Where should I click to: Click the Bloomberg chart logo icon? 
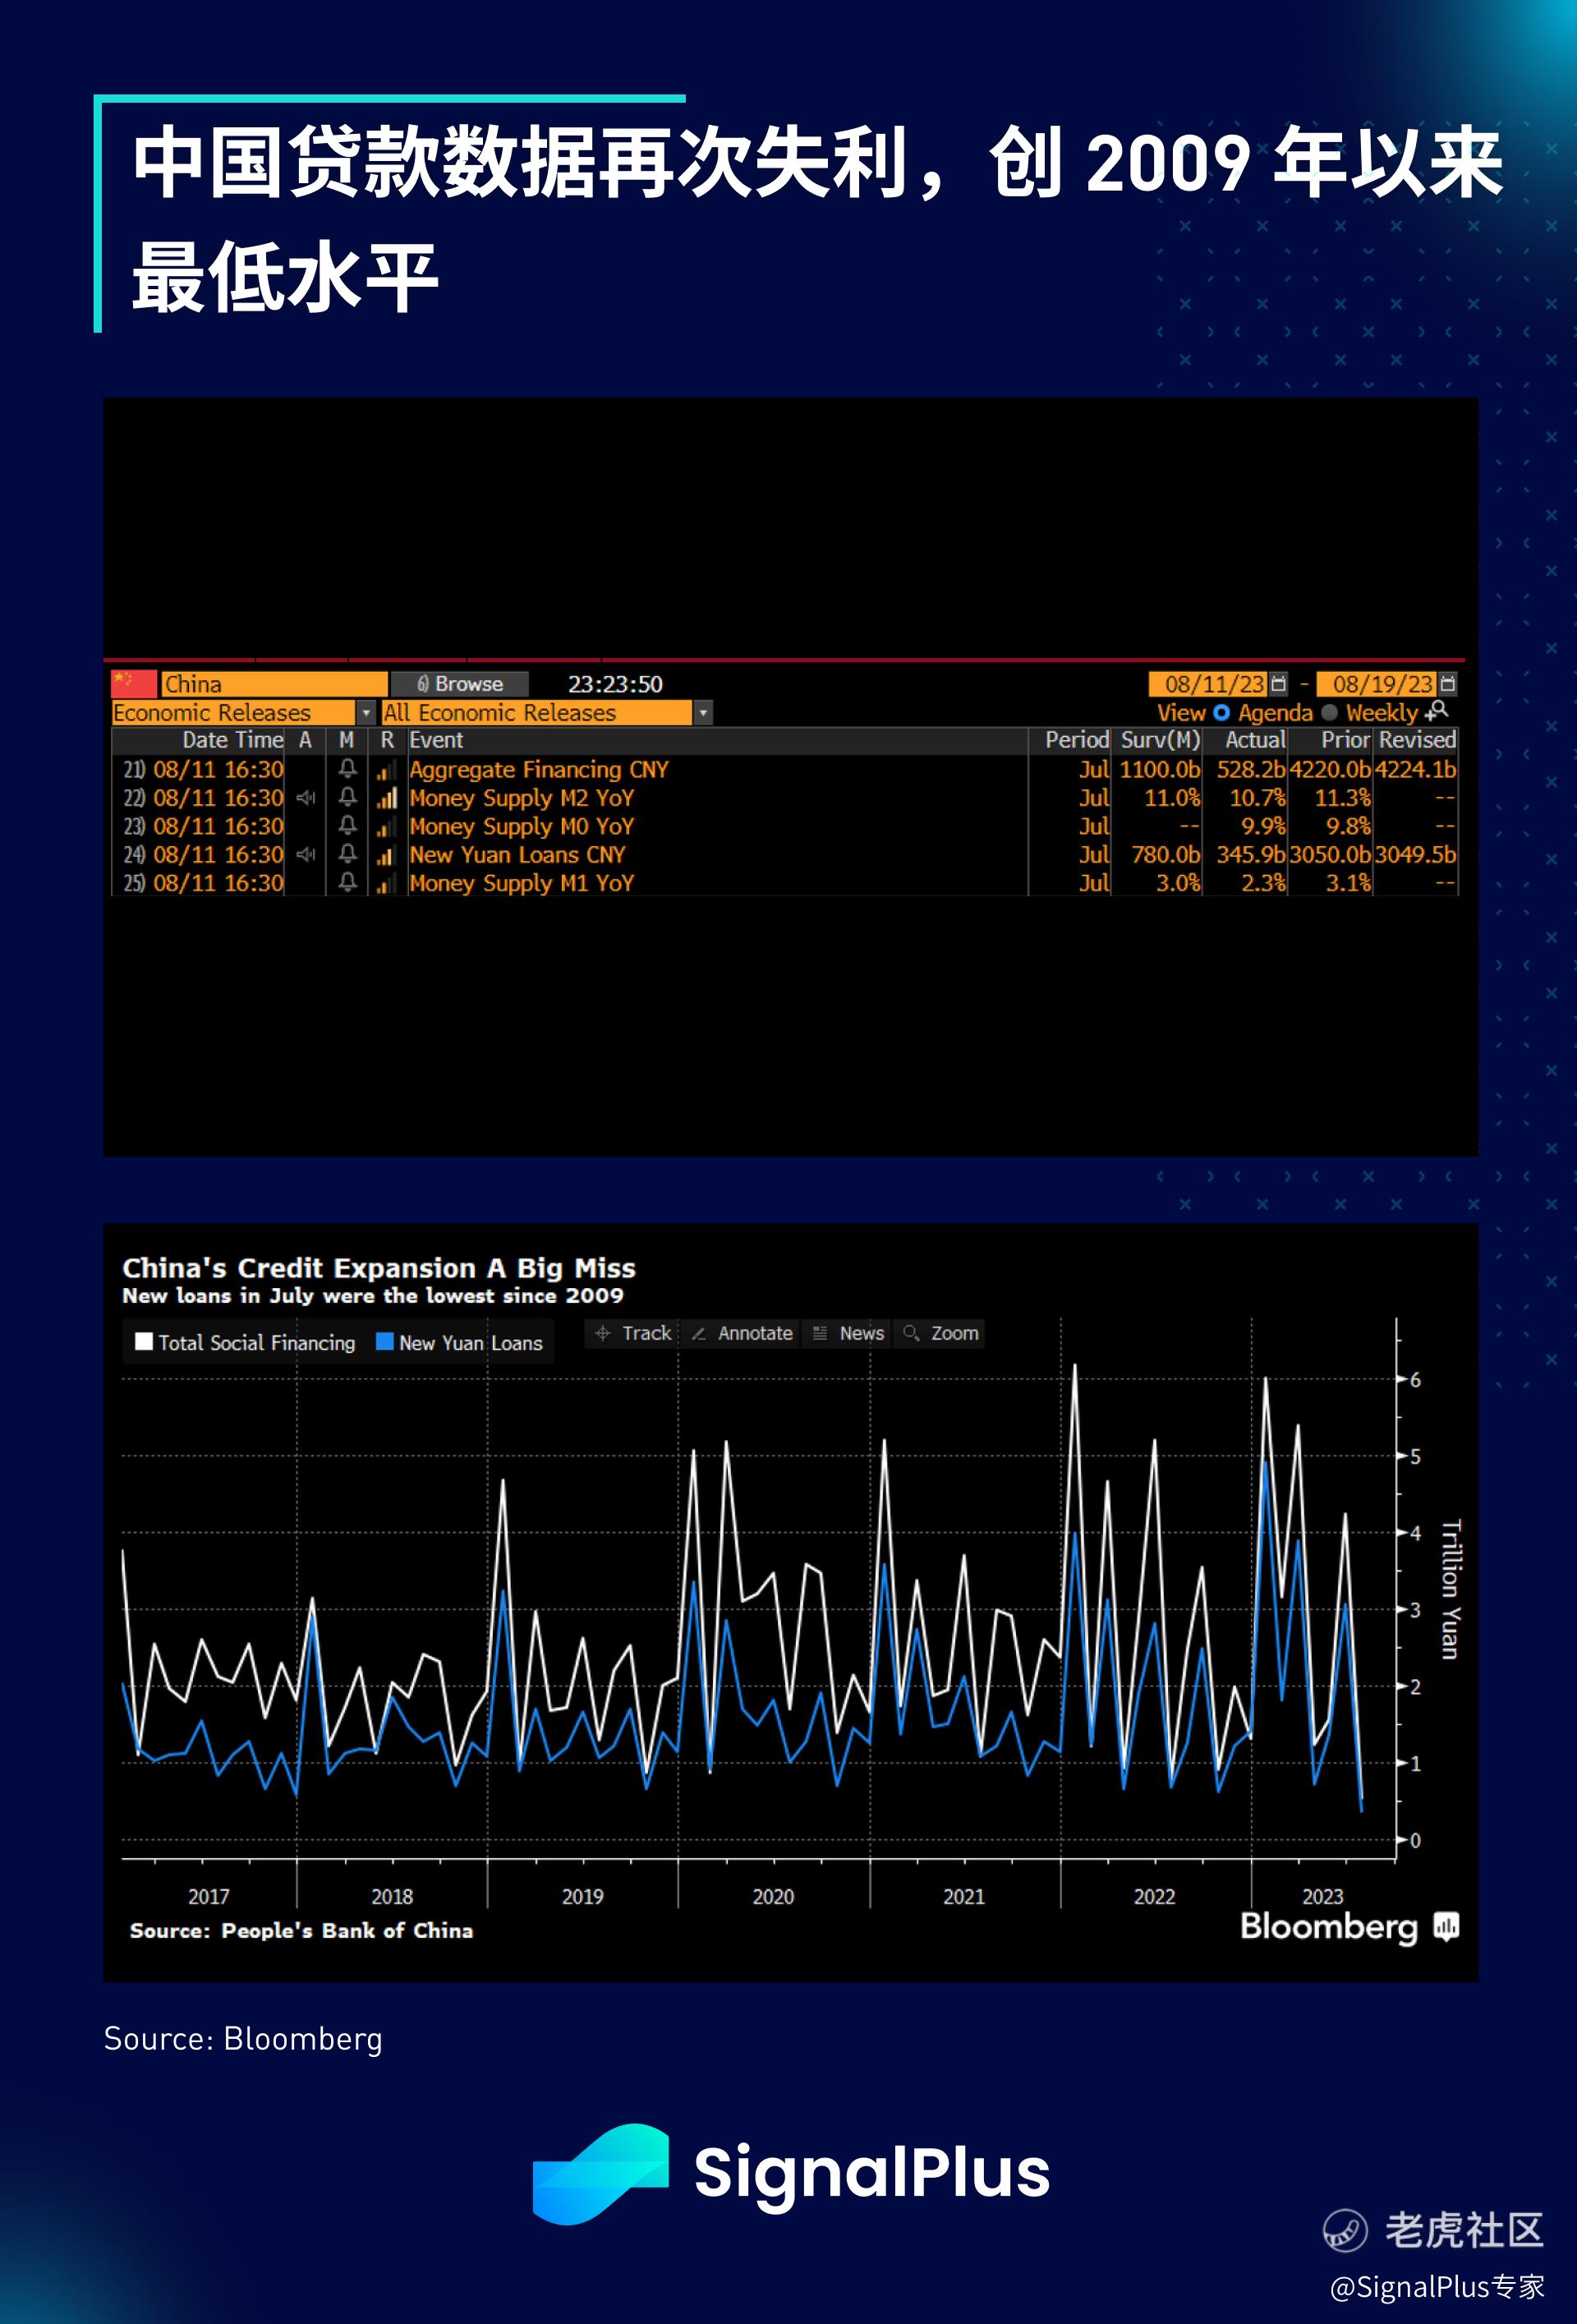[1446, 1926]
